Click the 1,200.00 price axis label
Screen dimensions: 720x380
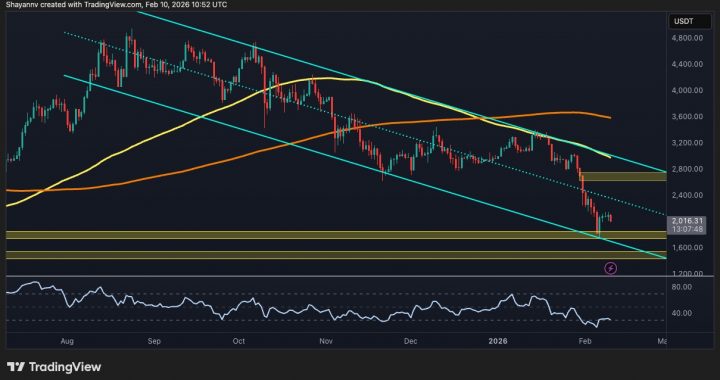[686, 274]
